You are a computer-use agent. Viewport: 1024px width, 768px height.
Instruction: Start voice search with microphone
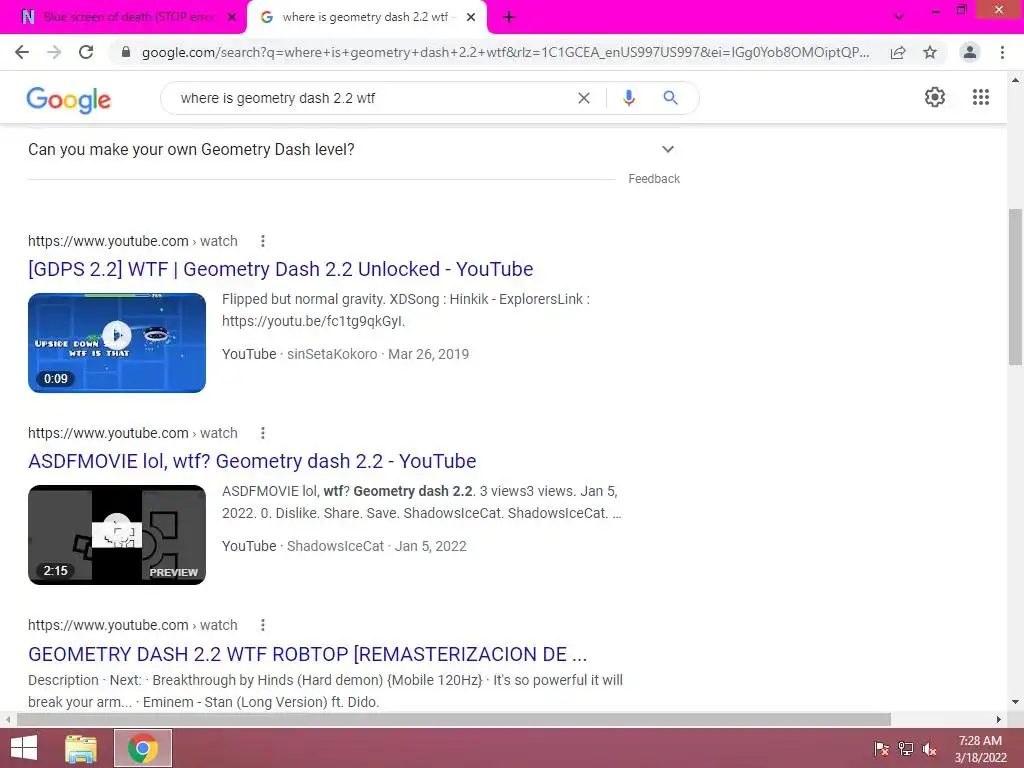[x=629, y=98]
